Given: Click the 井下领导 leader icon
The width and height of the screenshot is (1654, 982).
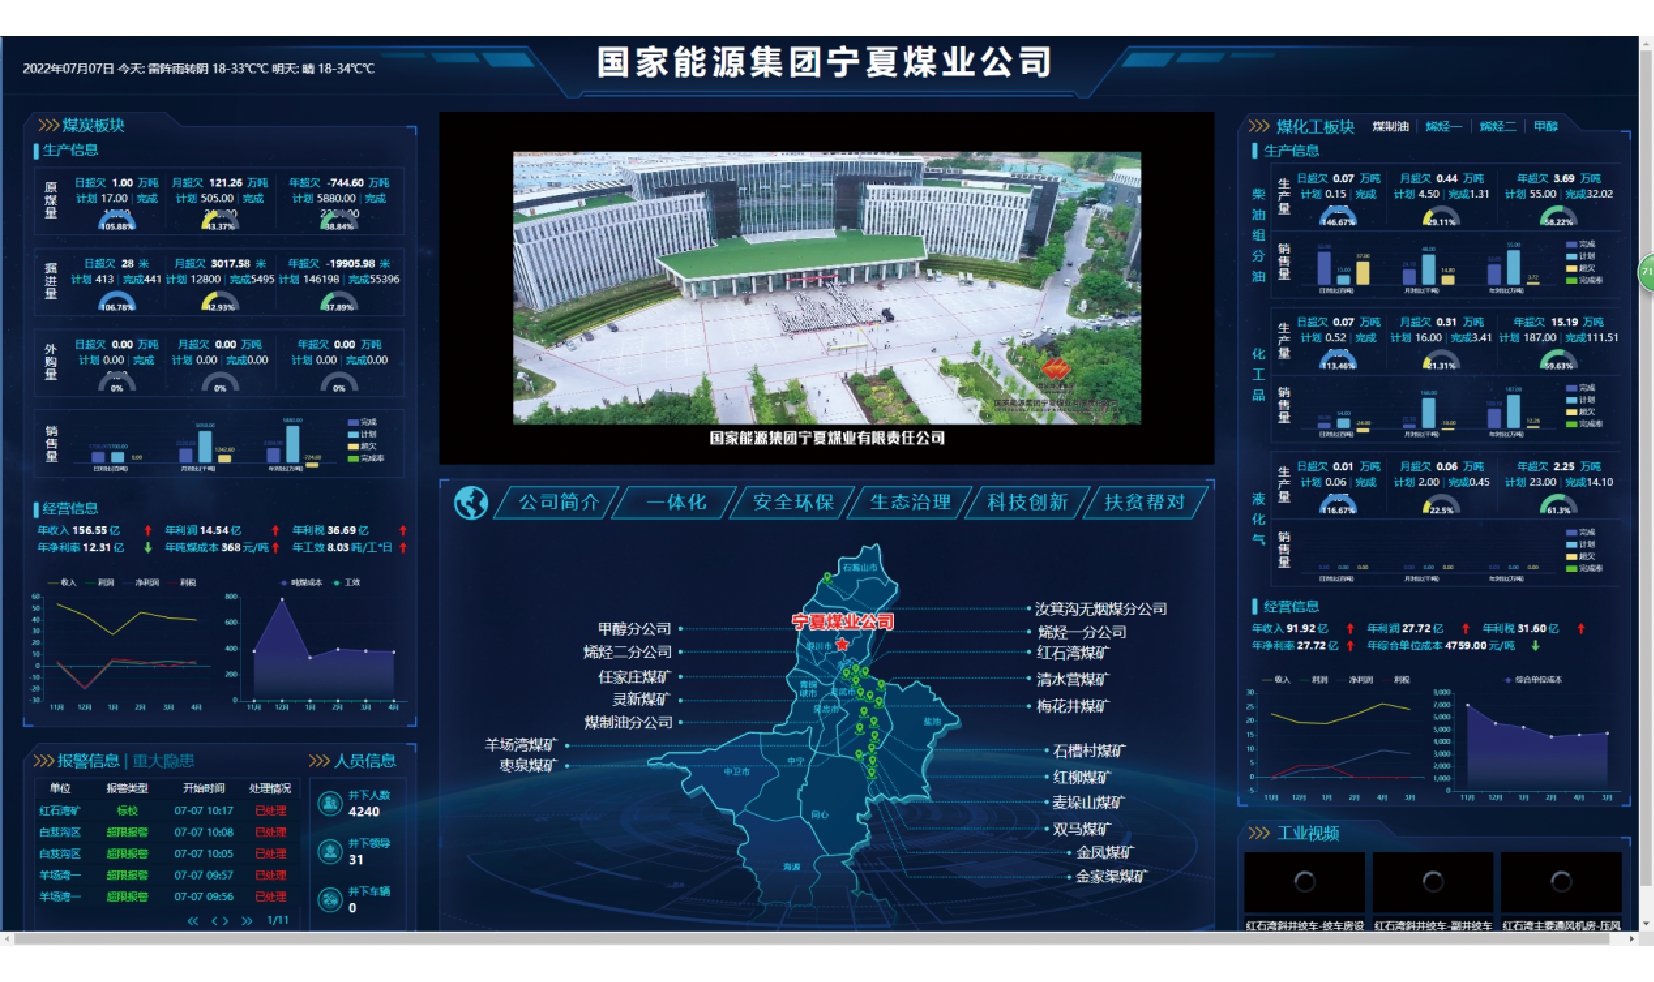Looking at the screenshot, I should click(330, 851).
